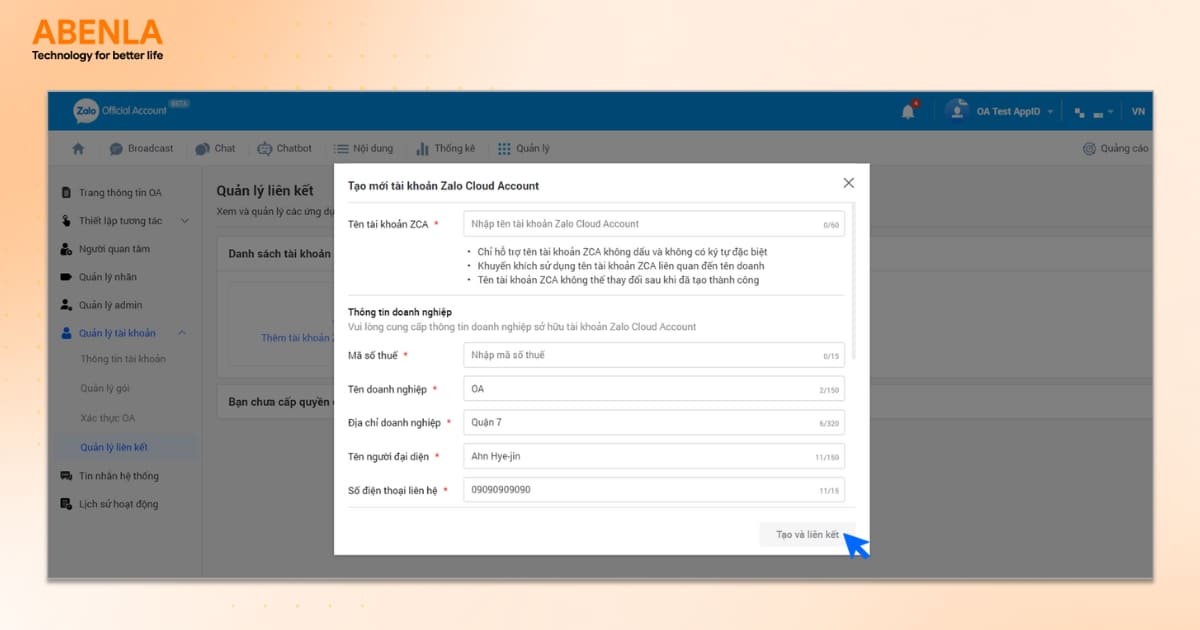Screen dimensions: 1200x630
Task: Click the Chat bubbles icon
Action: [x=202, y=149]
